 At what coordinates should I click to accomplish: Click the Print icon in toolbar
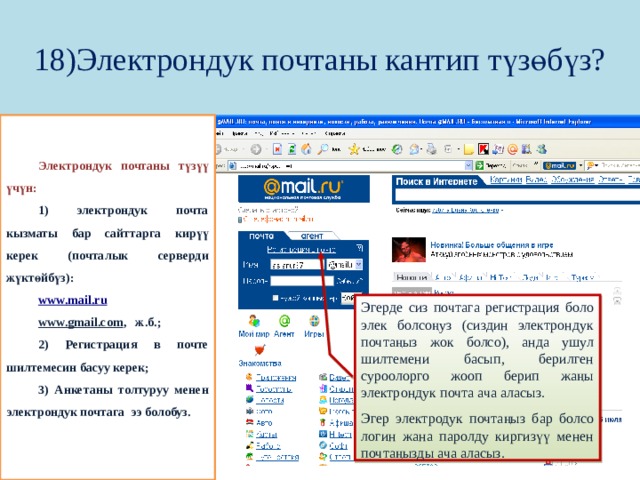431,149
